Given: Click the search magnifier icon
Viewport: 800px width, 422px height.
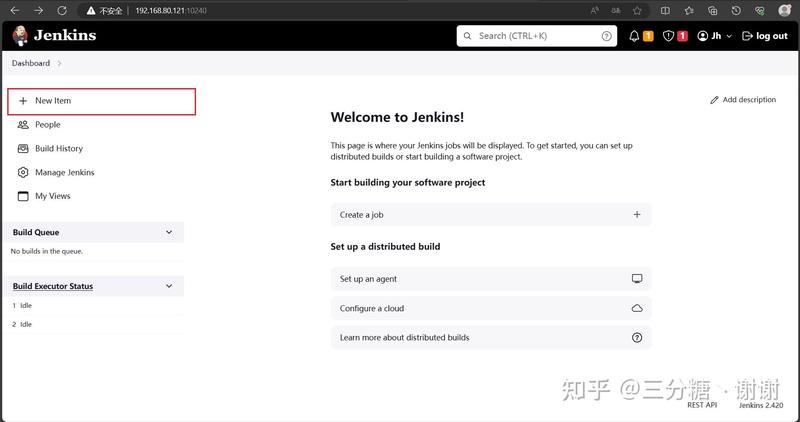Looking at the screenshot, I should click(x=467, y=36).
